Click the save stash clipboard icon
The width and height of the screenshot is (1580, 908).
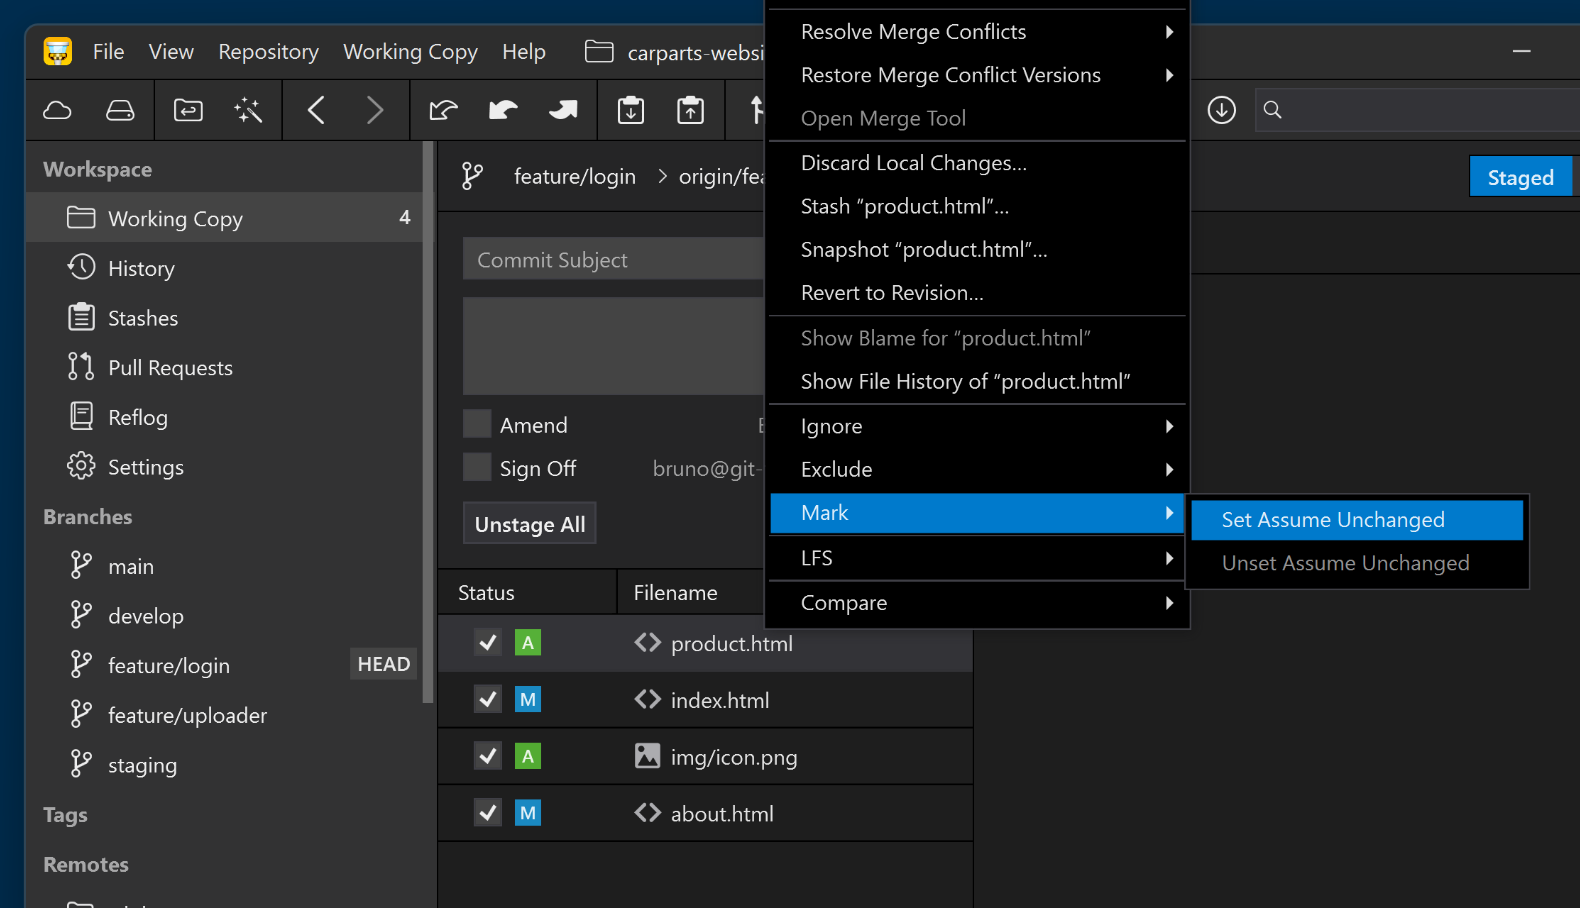[631, 110]
